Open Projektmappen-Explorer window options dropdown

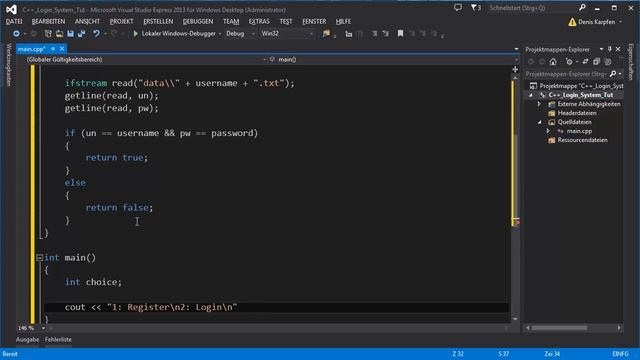pyautogui.click(x=601, y=49)
